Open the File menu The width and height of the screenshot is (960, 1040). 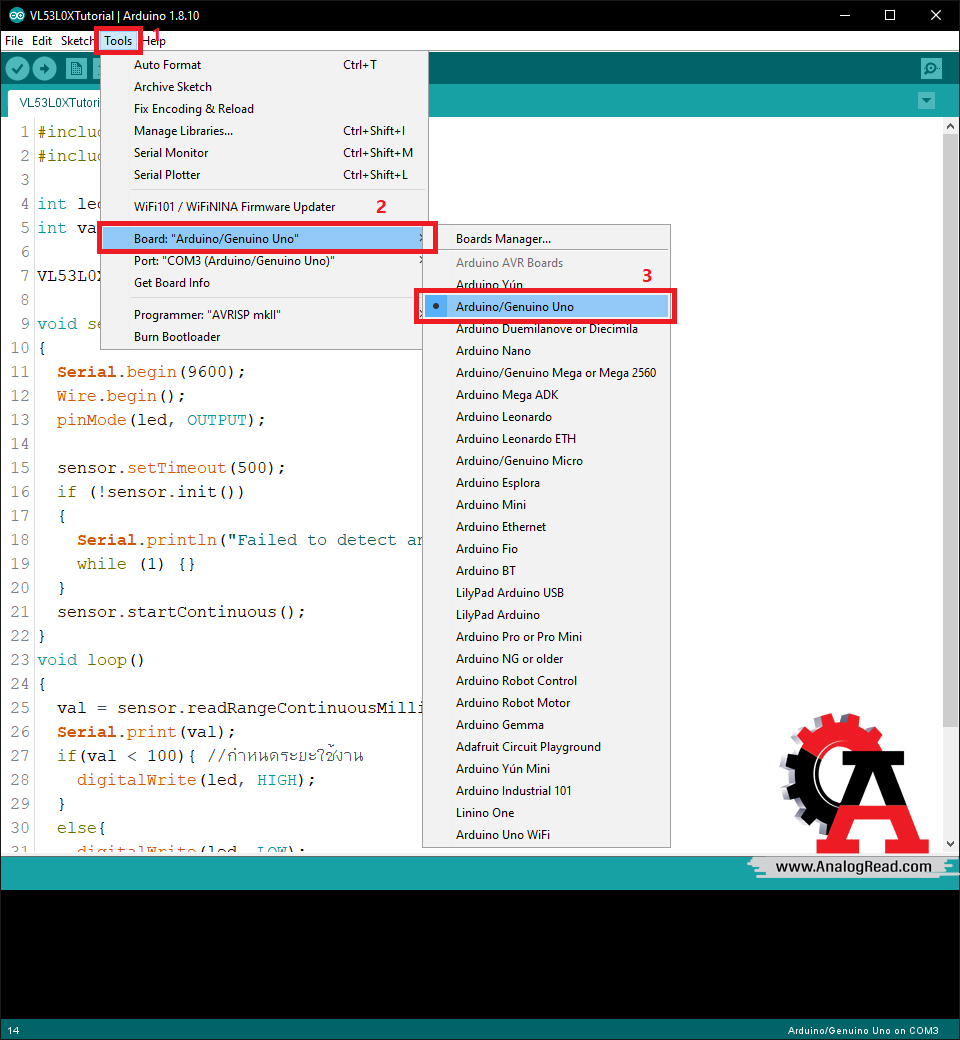(14, 40)
